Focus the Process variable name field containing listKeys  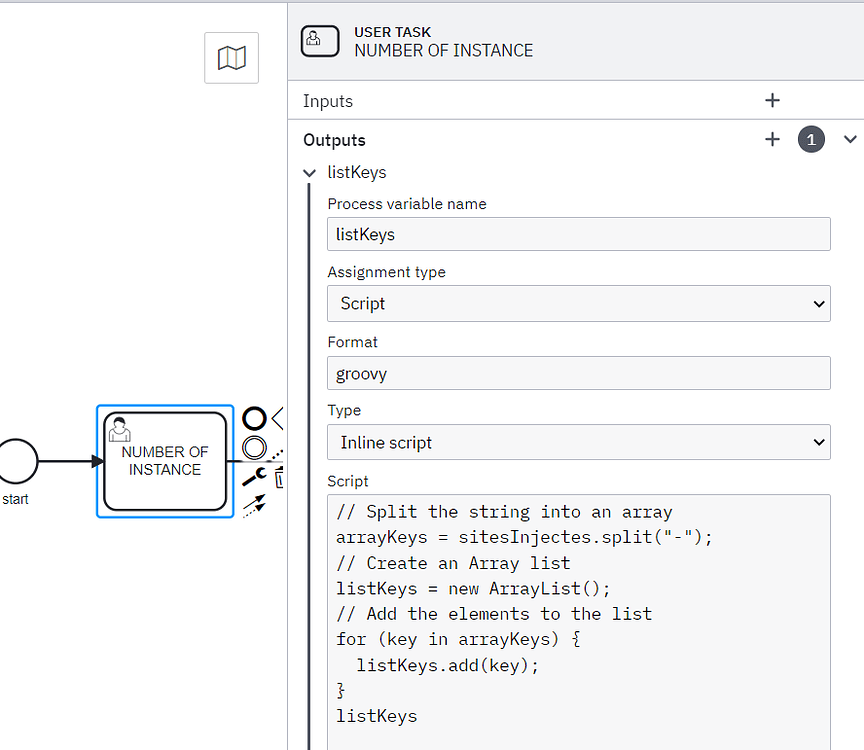tap(579, 234)
